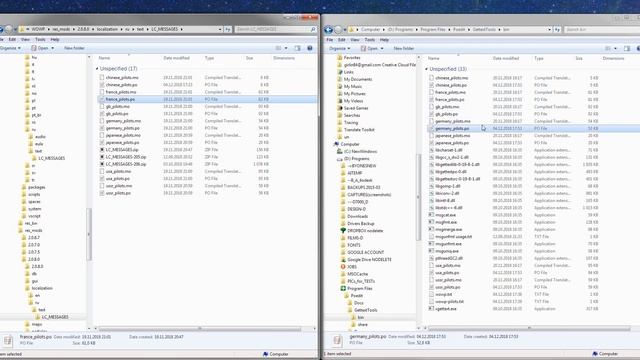640x360 pixels.
Task: Open Translate Toolkit folder in bin tree
Action: pos(359,130)
